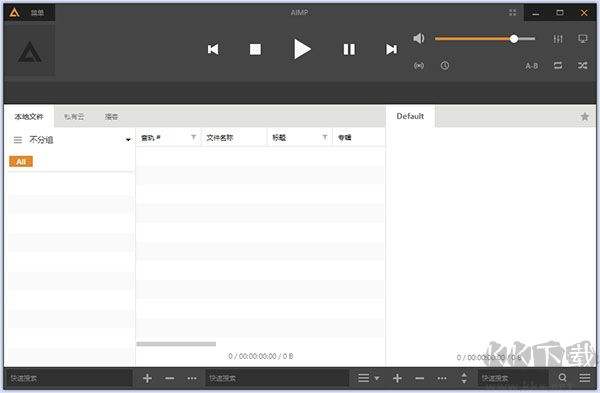Open filter funnel in 标题 column

325,137
